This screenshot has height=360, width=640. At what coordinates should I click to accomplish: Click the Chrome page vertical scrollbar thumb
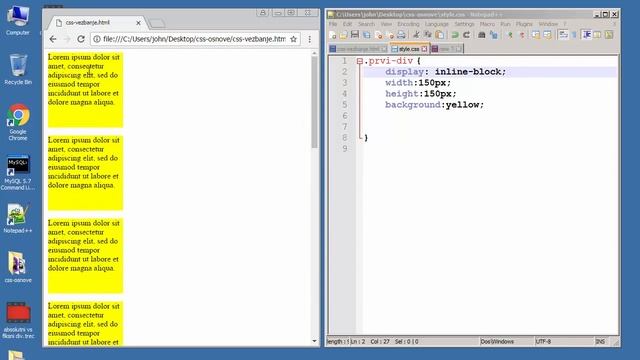click(314, 102)
